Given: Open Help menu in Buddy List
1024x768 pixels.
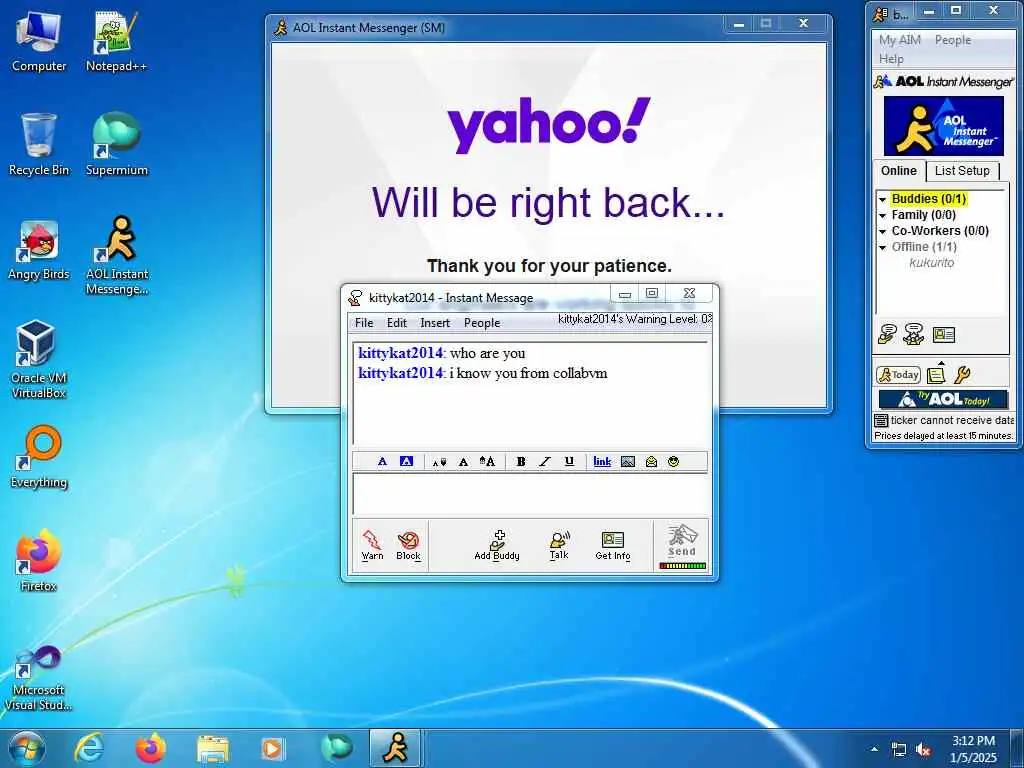Looking at the screenshot, I should [891, 59].
